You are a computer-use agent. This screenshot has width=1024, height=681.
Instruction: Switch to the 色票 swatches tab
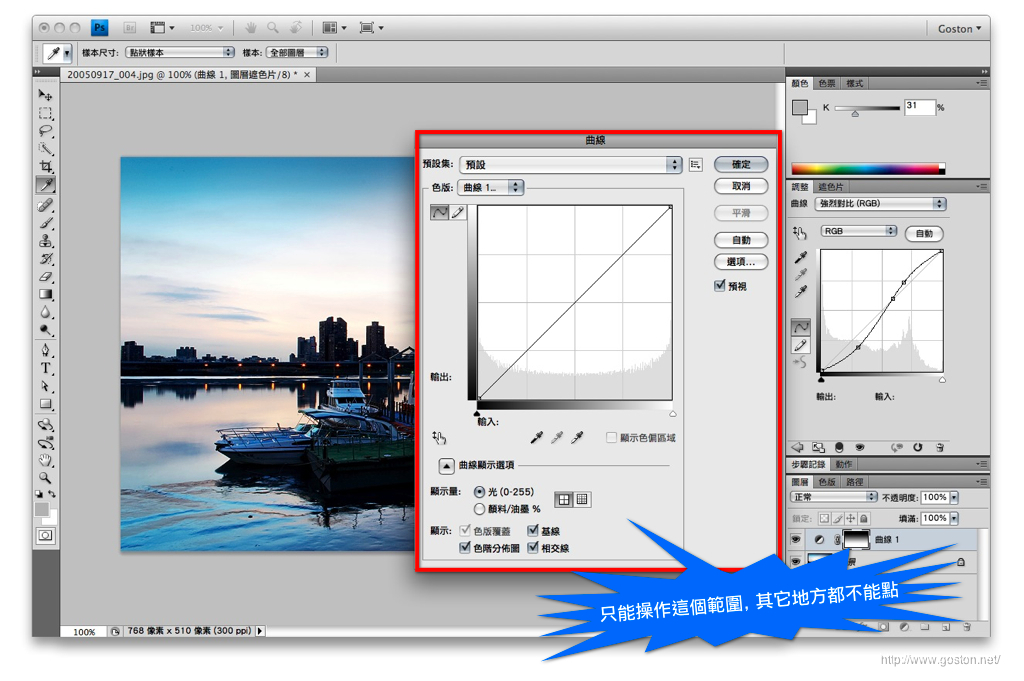[x=827, y=83]
